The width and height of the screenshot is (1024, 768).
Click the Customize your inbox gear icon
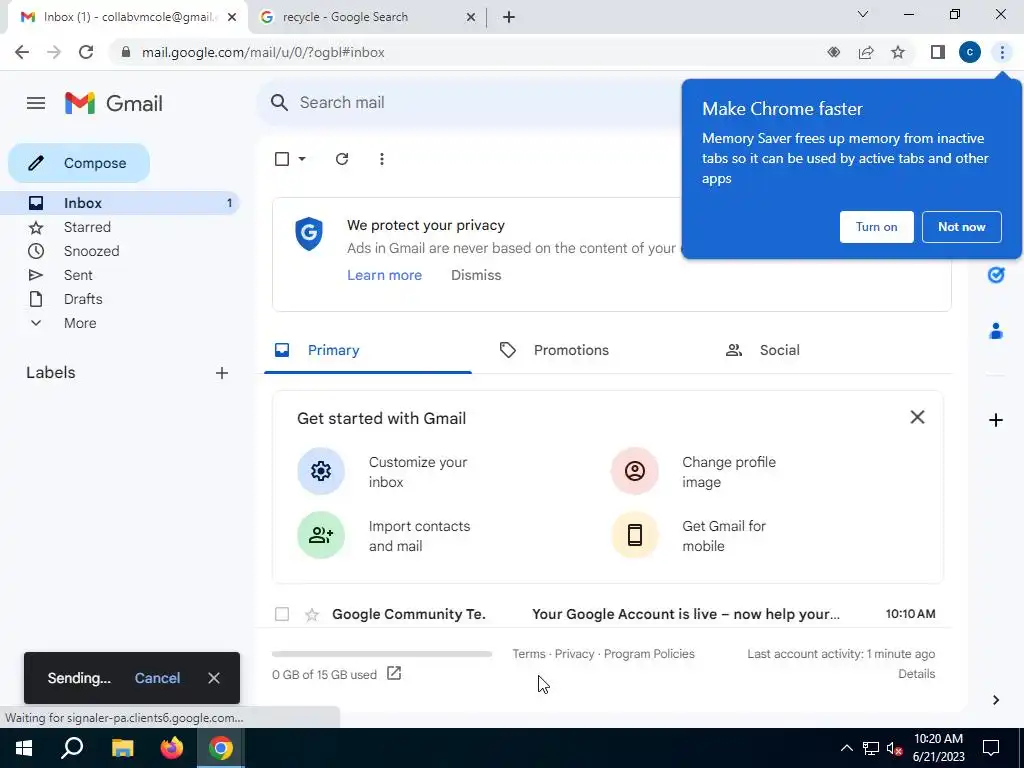coord(321,472)
